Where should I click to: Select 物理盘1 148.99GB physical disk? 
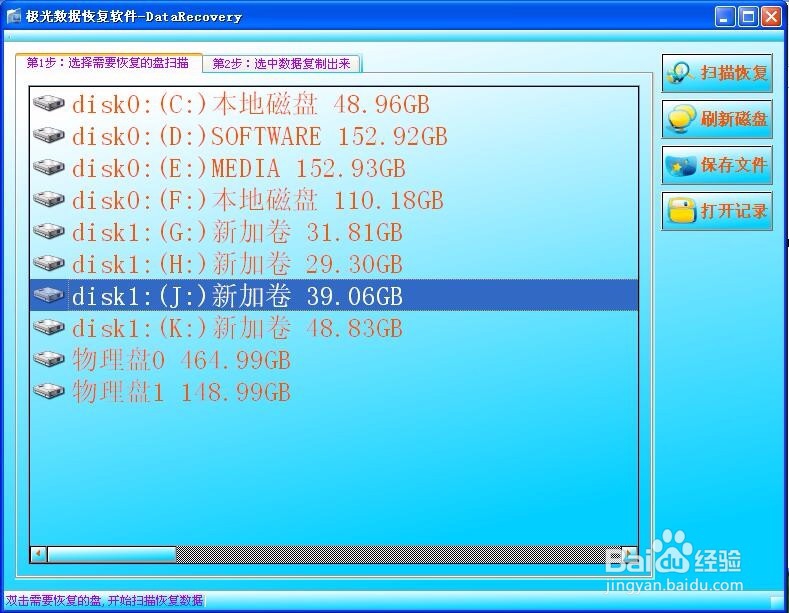coord(334,392)
